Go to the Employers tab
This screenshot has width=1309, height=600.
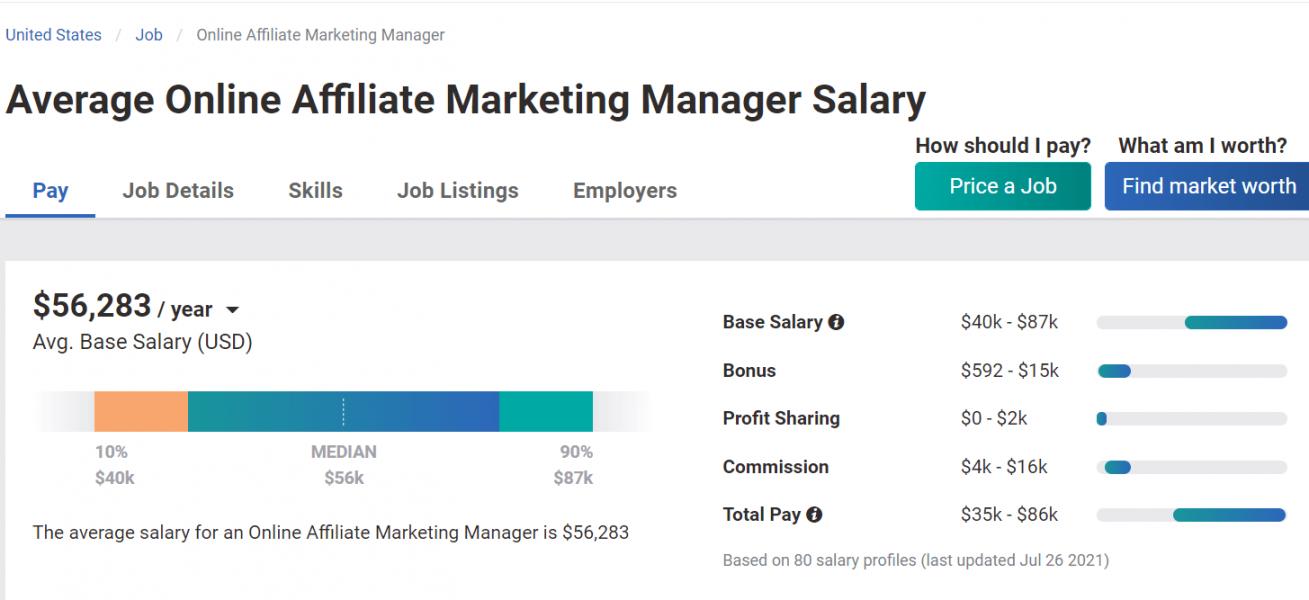tap(625, 191)
